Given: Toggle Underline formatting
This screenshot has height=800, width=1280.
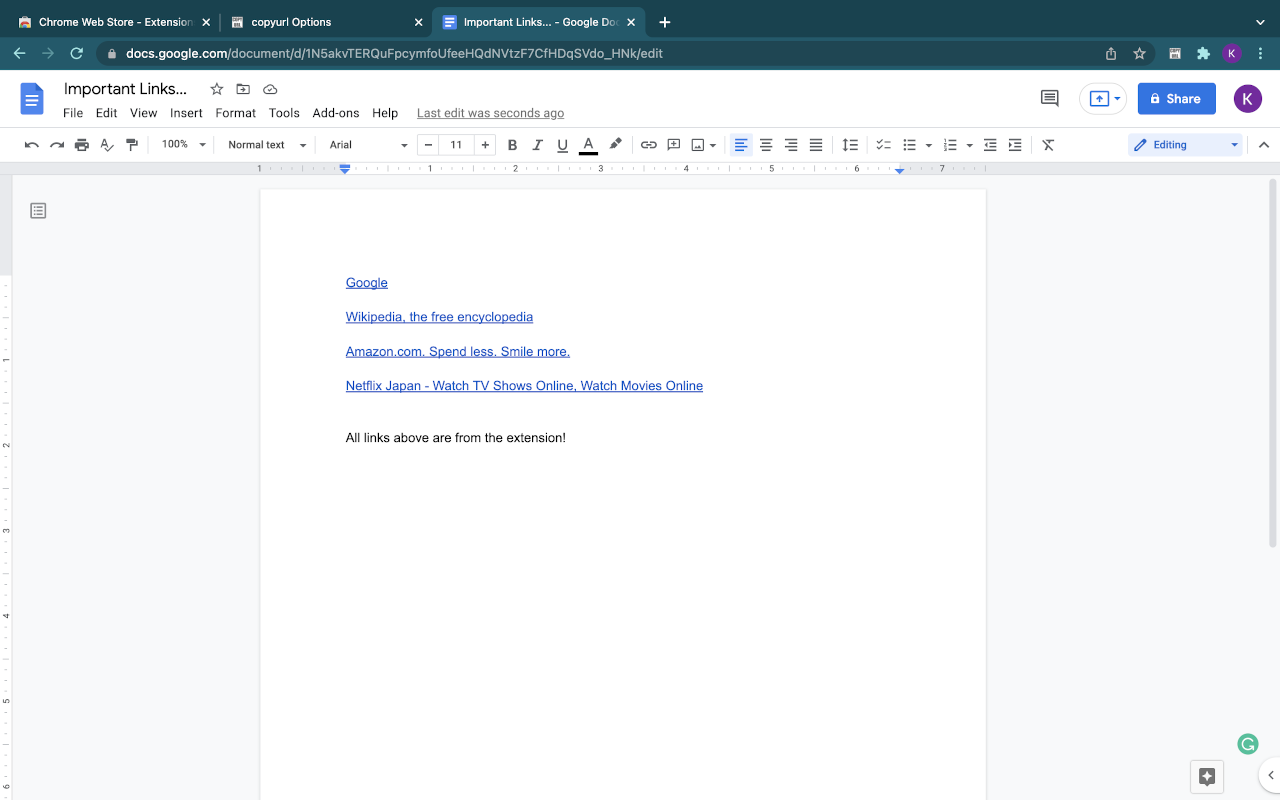Looking at the screenshot, I should coord(562,145).
